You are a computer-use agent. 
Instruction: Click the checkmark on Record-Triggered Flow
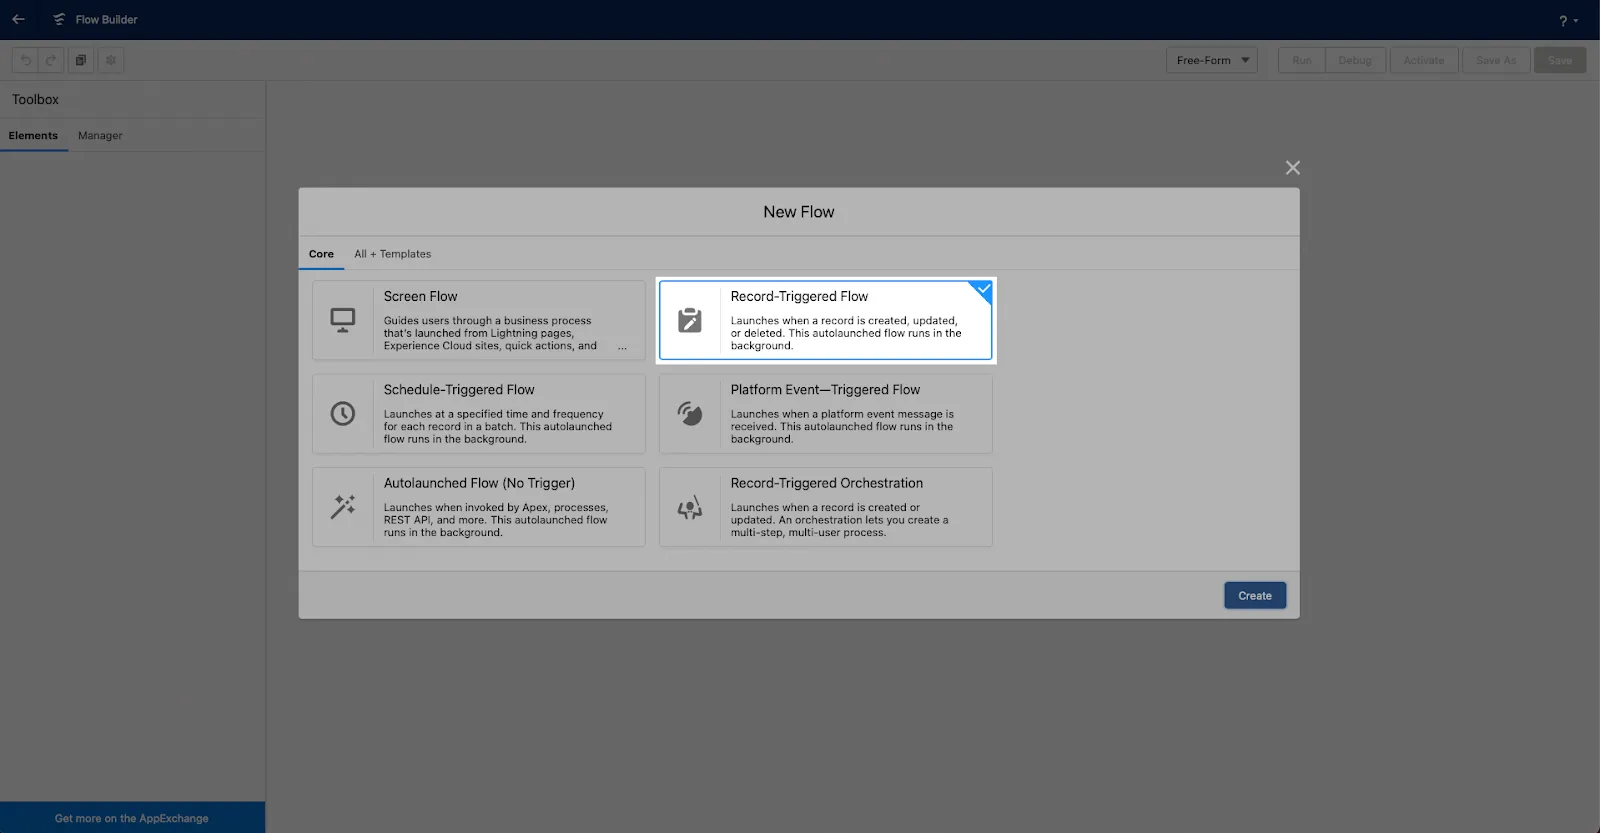click(983, 289)
